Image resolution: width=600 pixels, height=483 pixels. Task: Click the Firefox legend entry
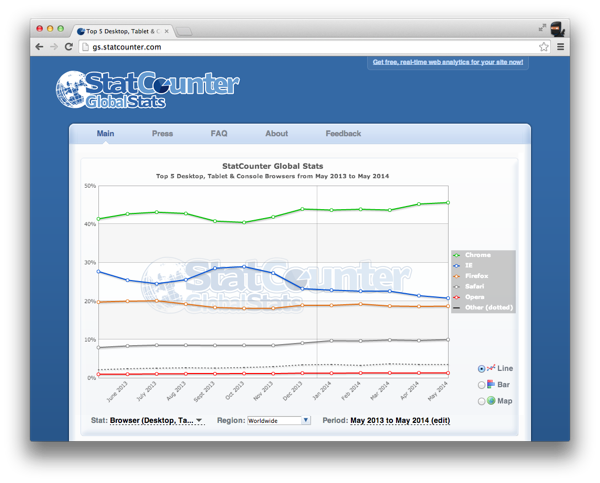click(471, 276)
